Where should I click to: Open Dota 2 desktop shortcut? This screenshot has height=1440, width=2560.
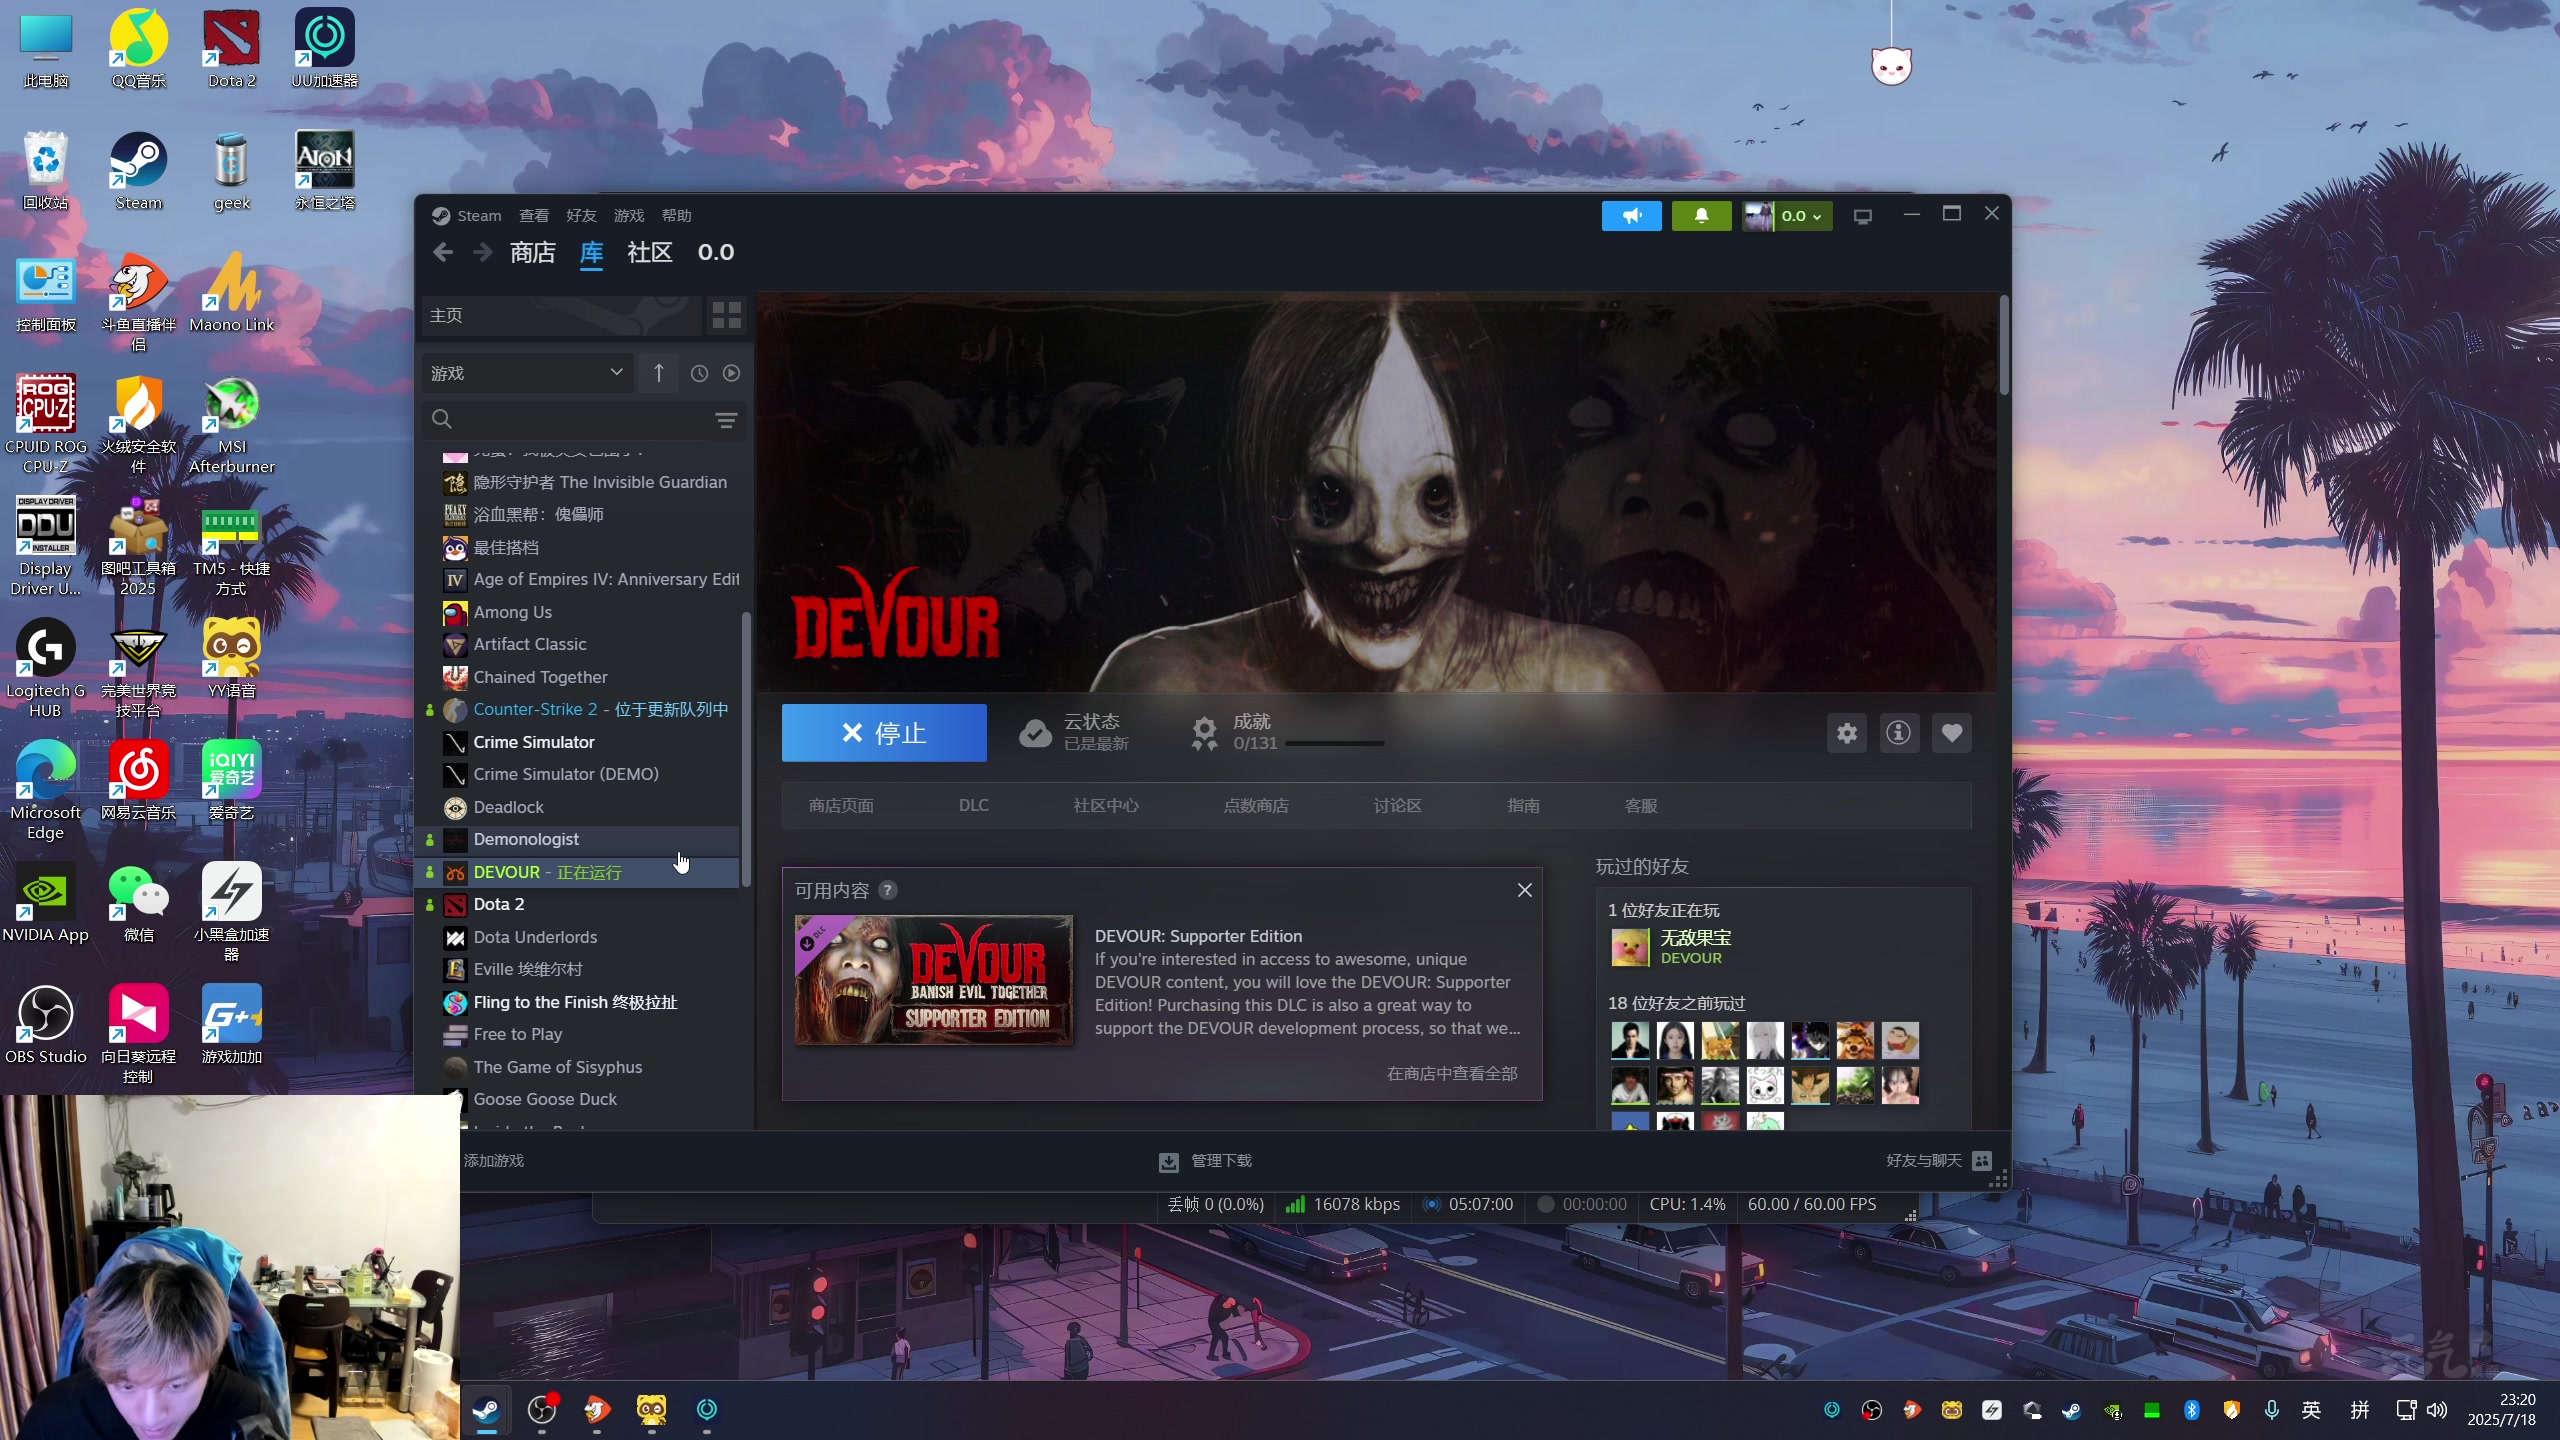coord(232,49)
